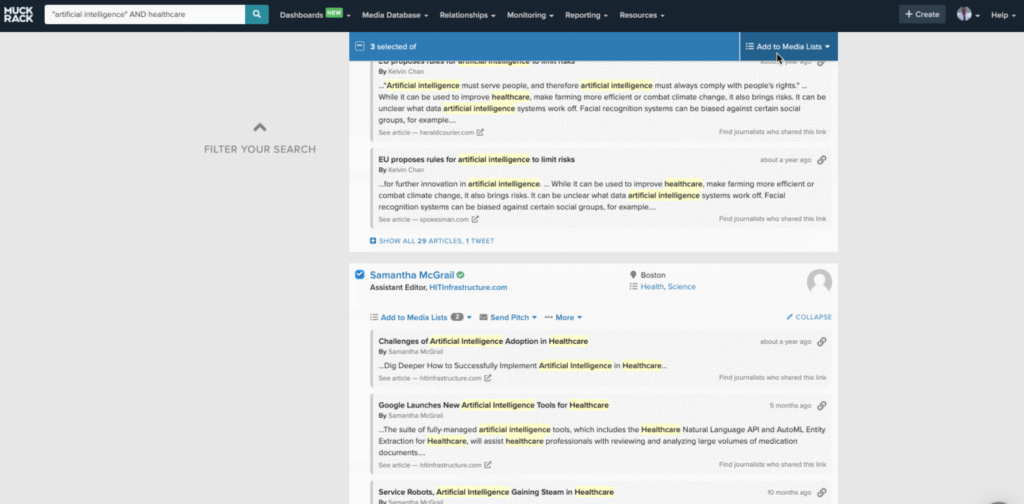This screenshot has width=1024, height=504.
Task: Expand Filter Your Search panel
Action: click(x=260, y=150)
